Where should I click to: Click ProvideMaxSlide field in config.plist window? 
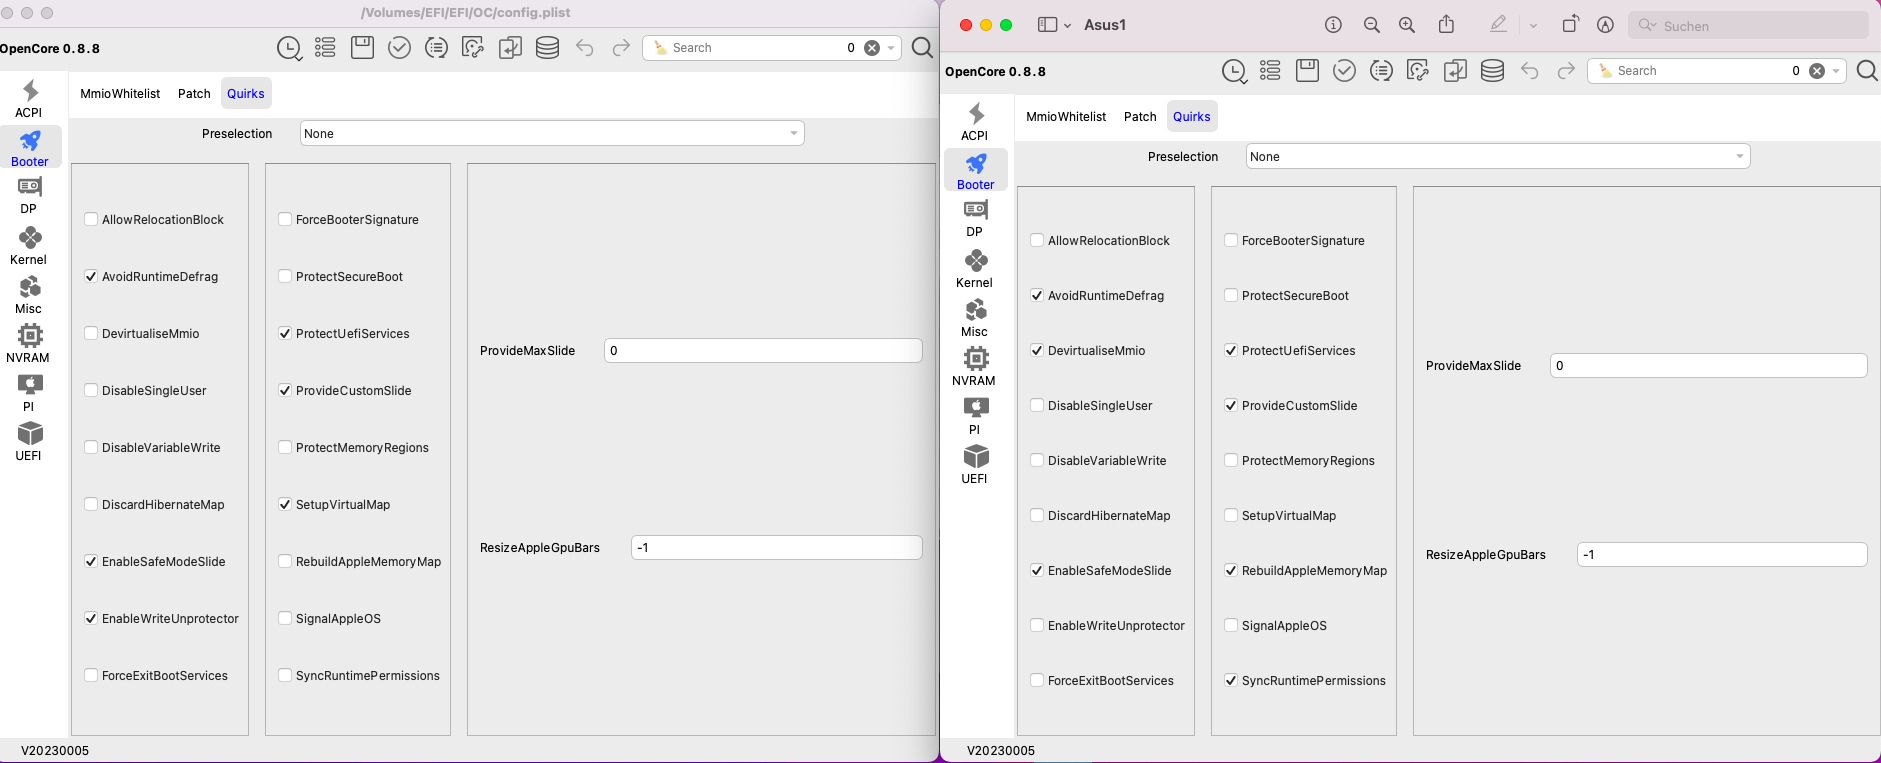pyautogui.click(x=763, y=351)
